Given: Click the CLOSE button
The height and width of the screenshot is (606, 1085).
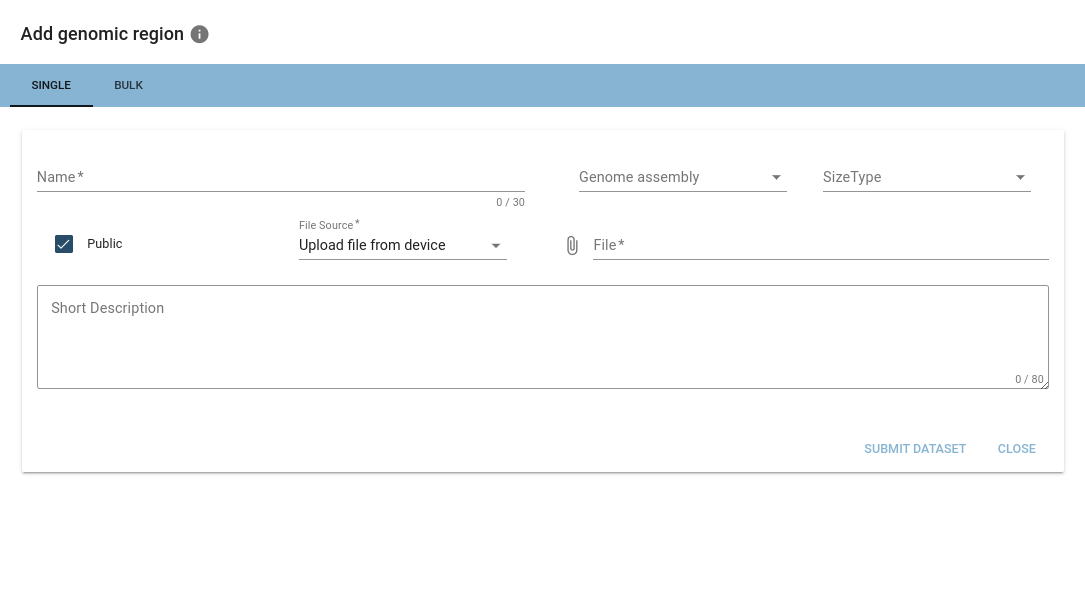Looking at the screenshot, I should click(1016, 449).
